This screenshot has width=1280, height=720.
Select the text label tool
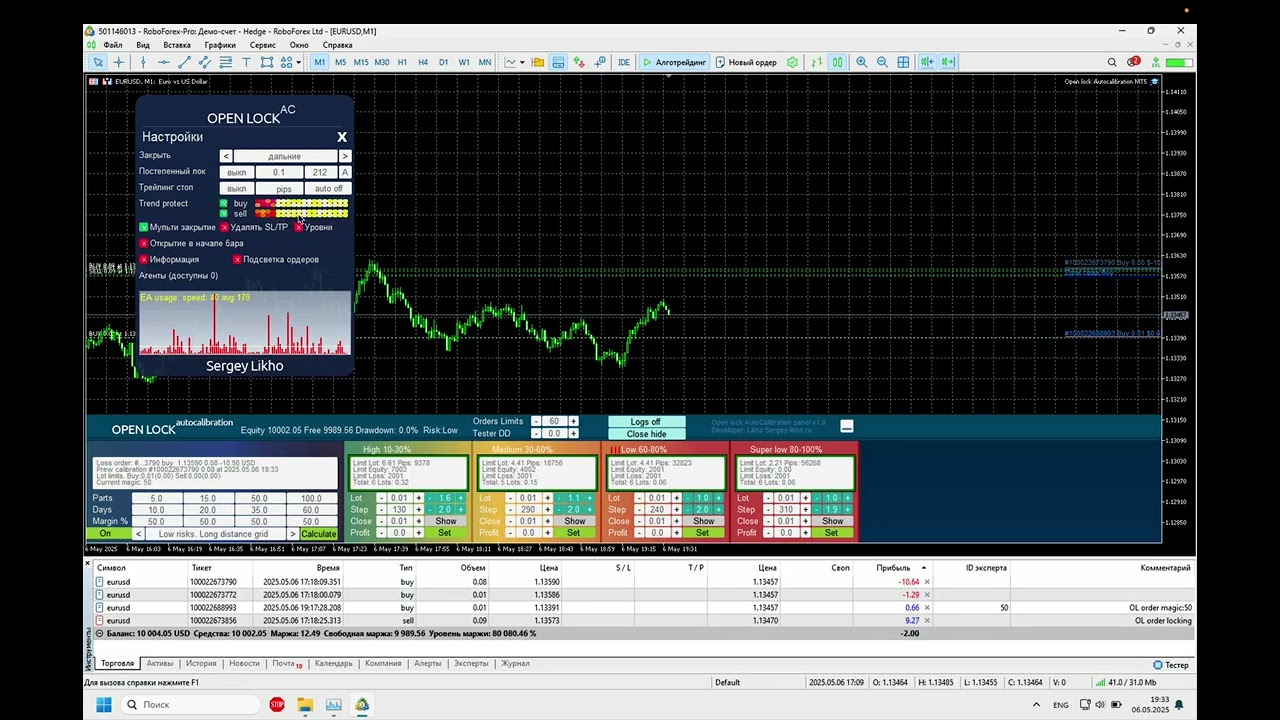pos(246,62)
